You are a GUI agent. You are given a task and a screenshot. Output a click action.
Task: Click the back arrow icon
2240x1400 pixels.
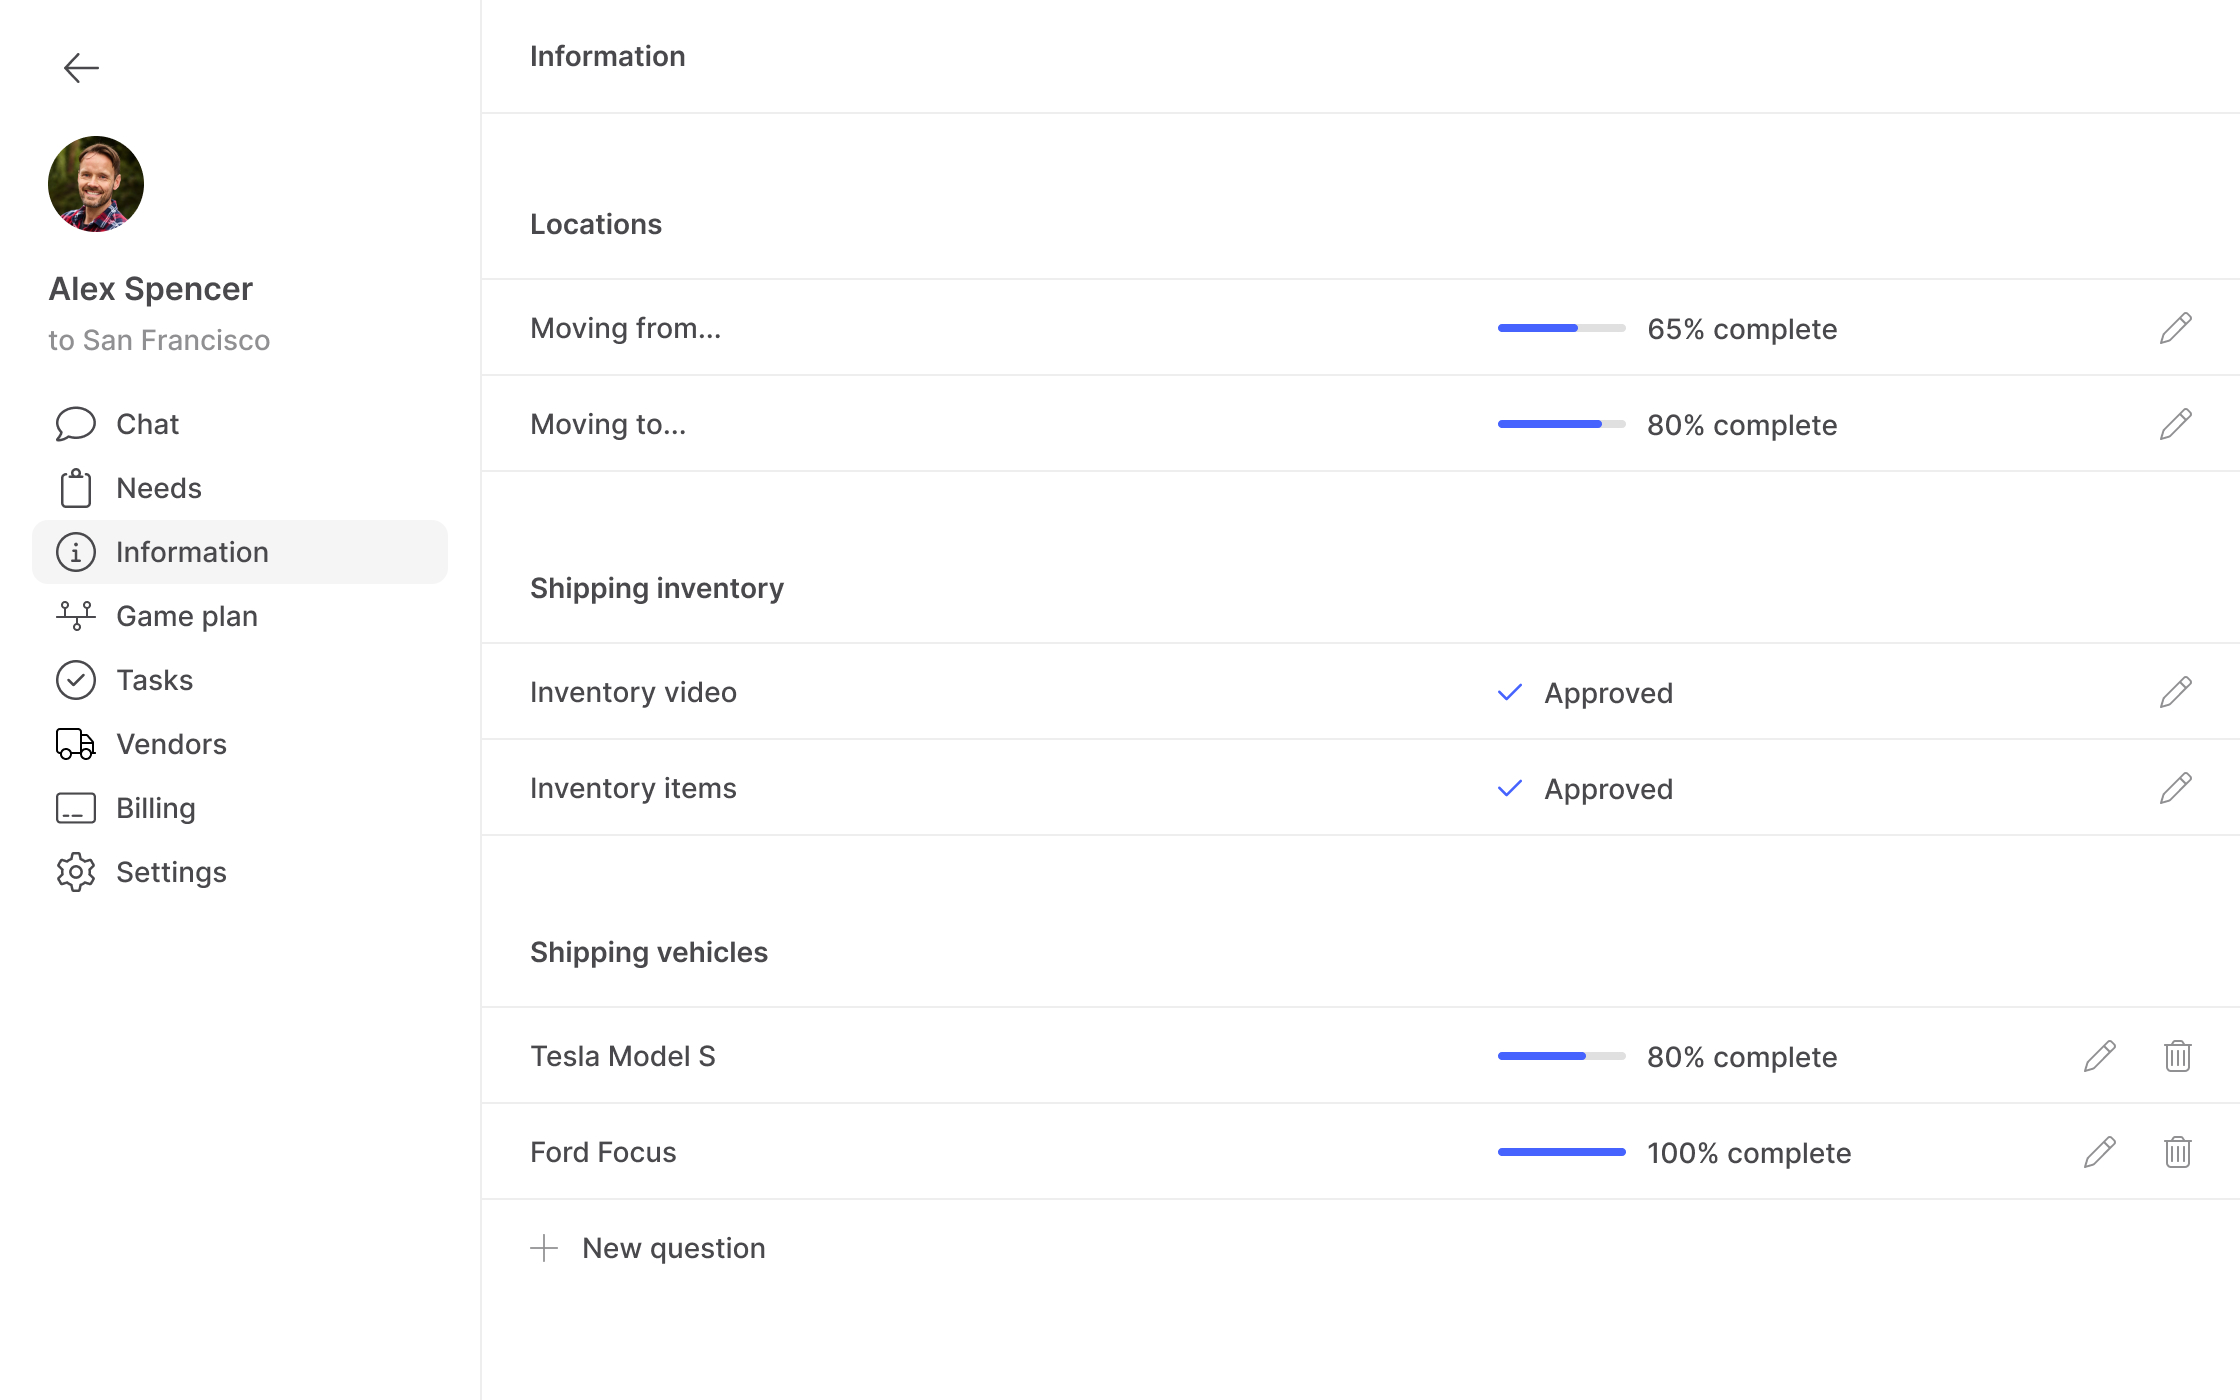[81, 68]
